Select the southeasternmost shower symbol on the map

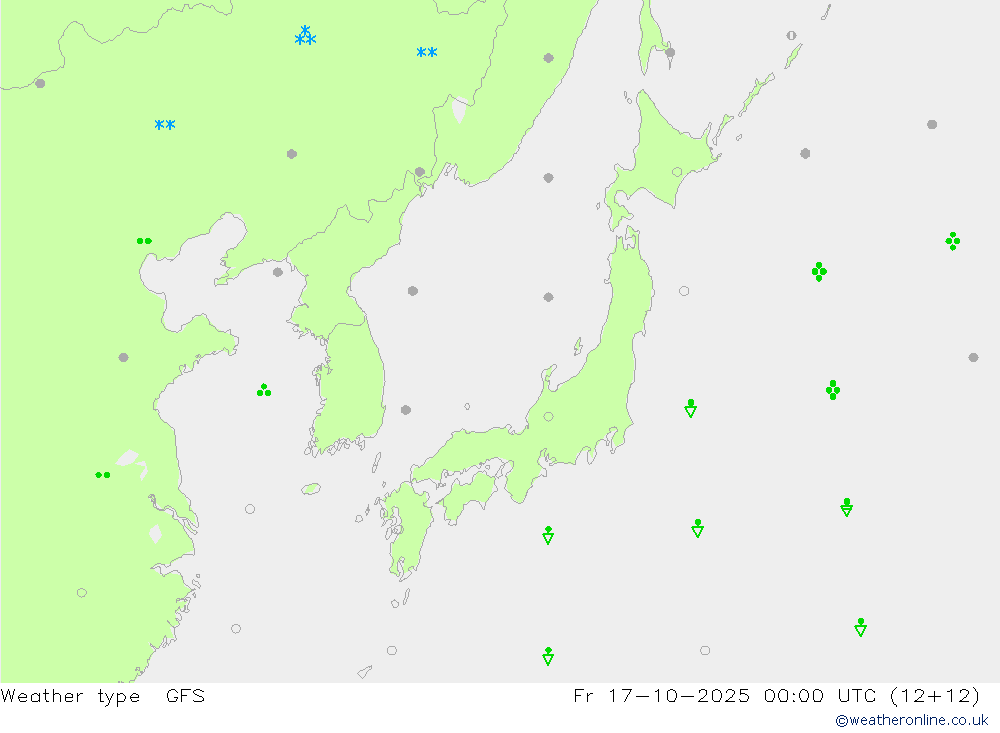click(860, 627)
